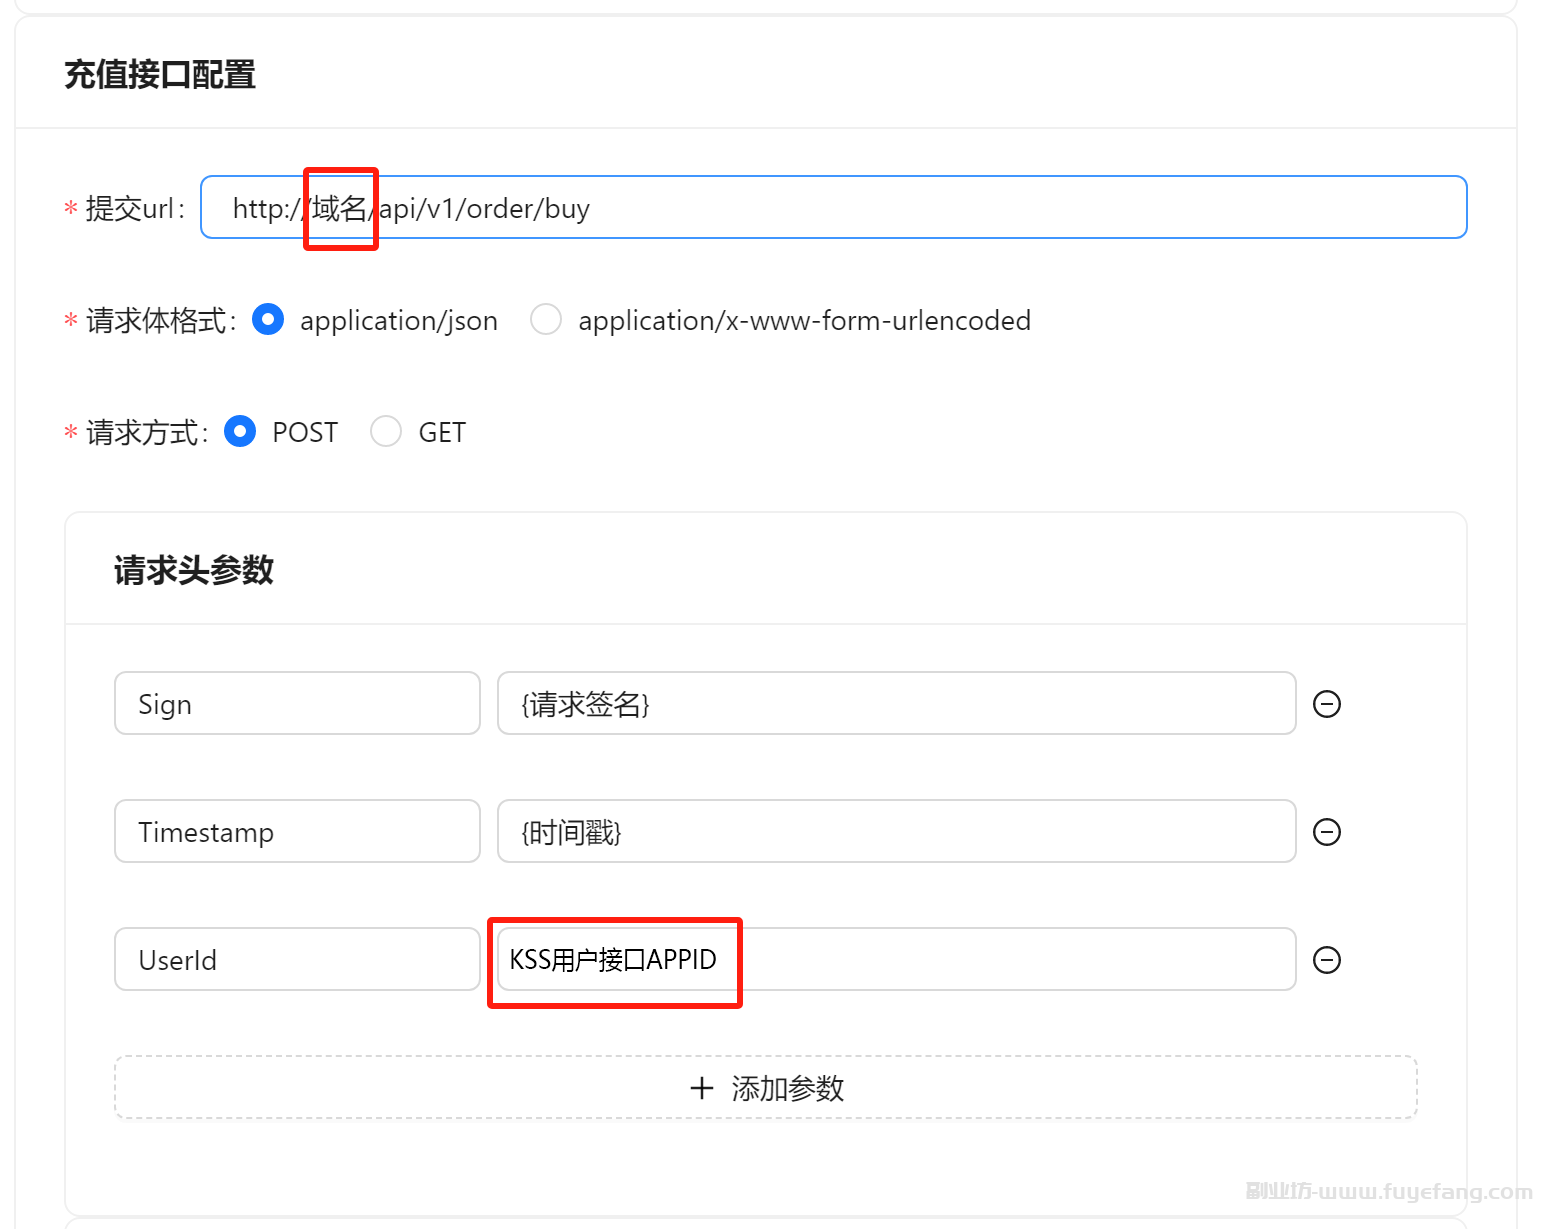This screenshot has height=1229, width=1559.
Task: Edit the Timestamp parameter name field
Action: pyautogui.click(x=297, y=831)
